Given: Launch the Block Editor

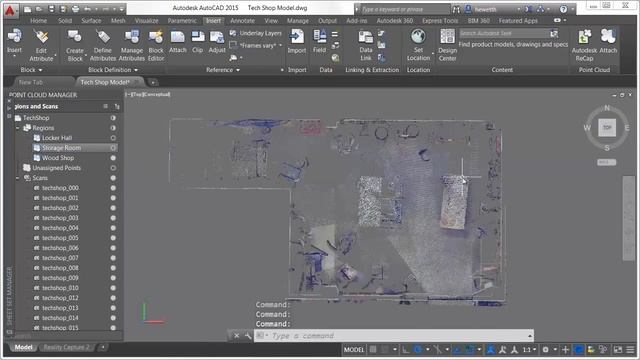Looking at the screenshot, I should 156,45.
